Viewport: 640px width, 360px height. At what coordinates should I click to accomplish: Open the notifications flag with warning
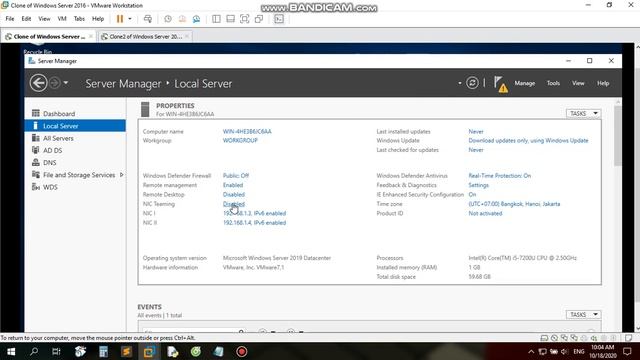[500, 84]
